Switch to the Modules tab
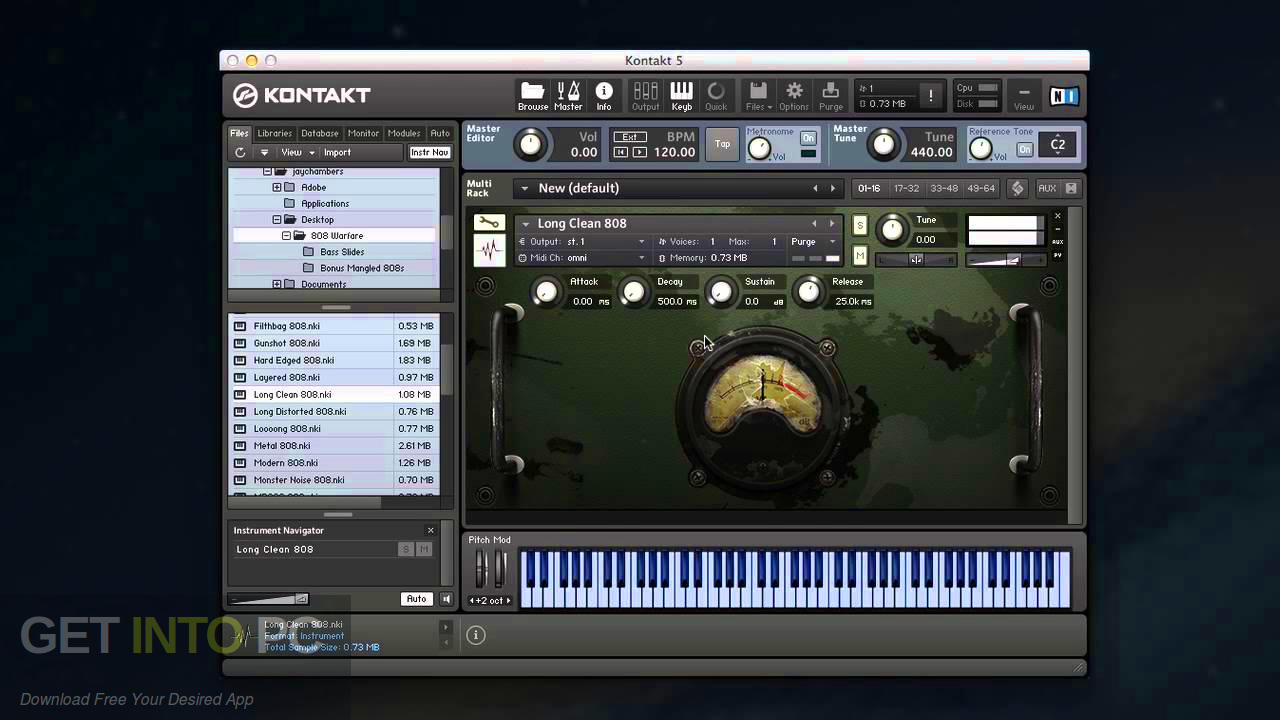Screen dimensions: 1280x720 click(x=404, y=133)
